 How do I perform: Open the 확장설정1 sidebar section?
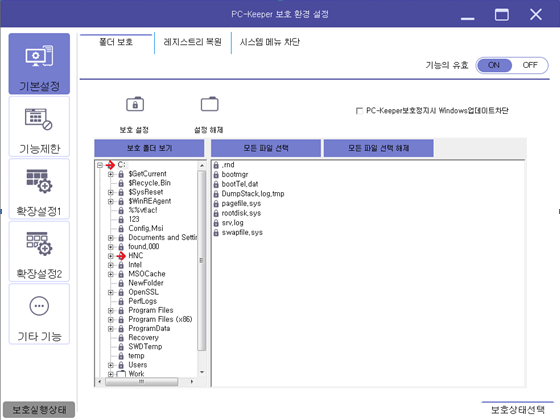39,189
